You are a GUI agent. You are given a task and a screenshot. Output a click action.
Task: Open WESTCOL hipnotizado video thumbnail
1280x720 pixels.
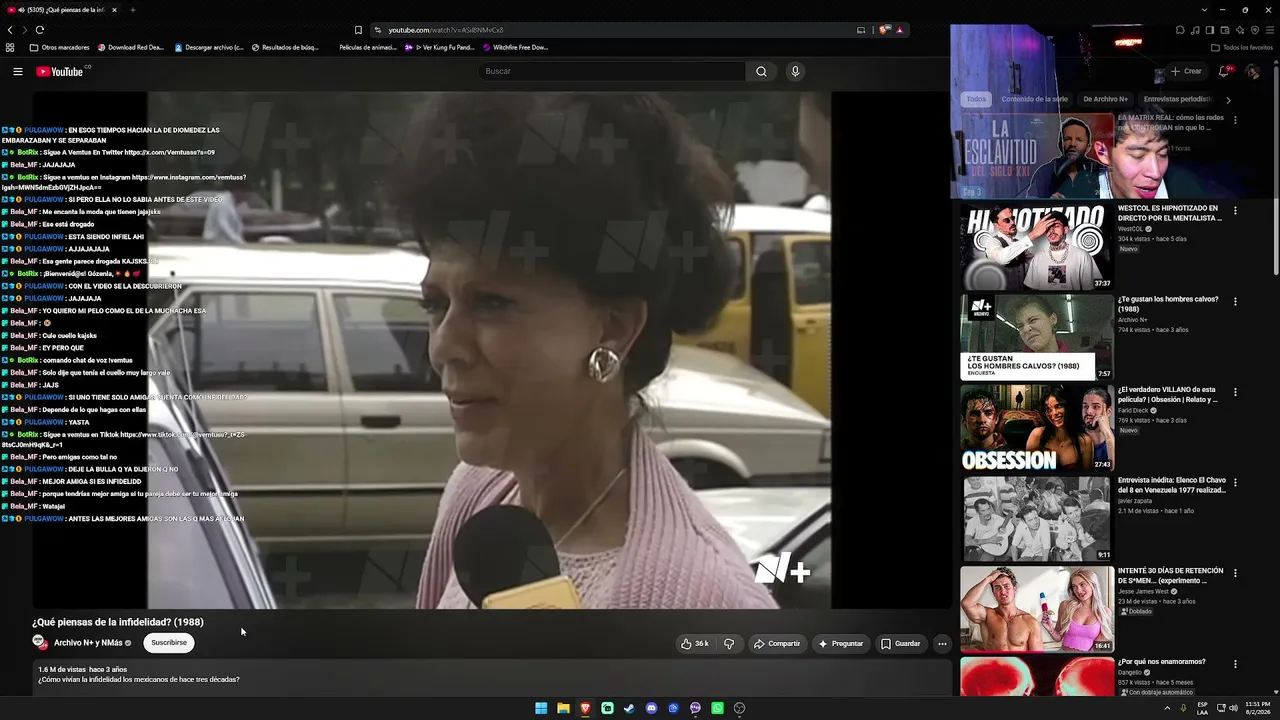click(1037, 246)
